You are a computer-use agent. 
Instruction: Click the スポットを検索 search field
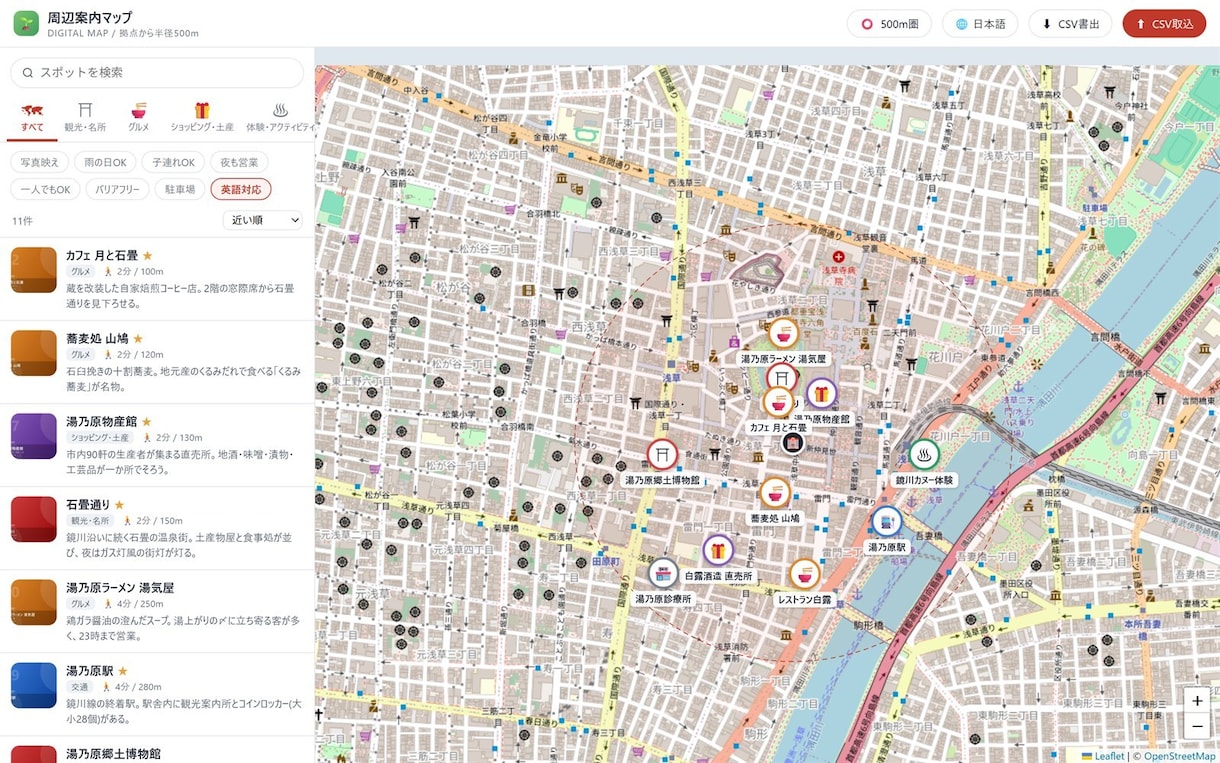tap(157, 73)
